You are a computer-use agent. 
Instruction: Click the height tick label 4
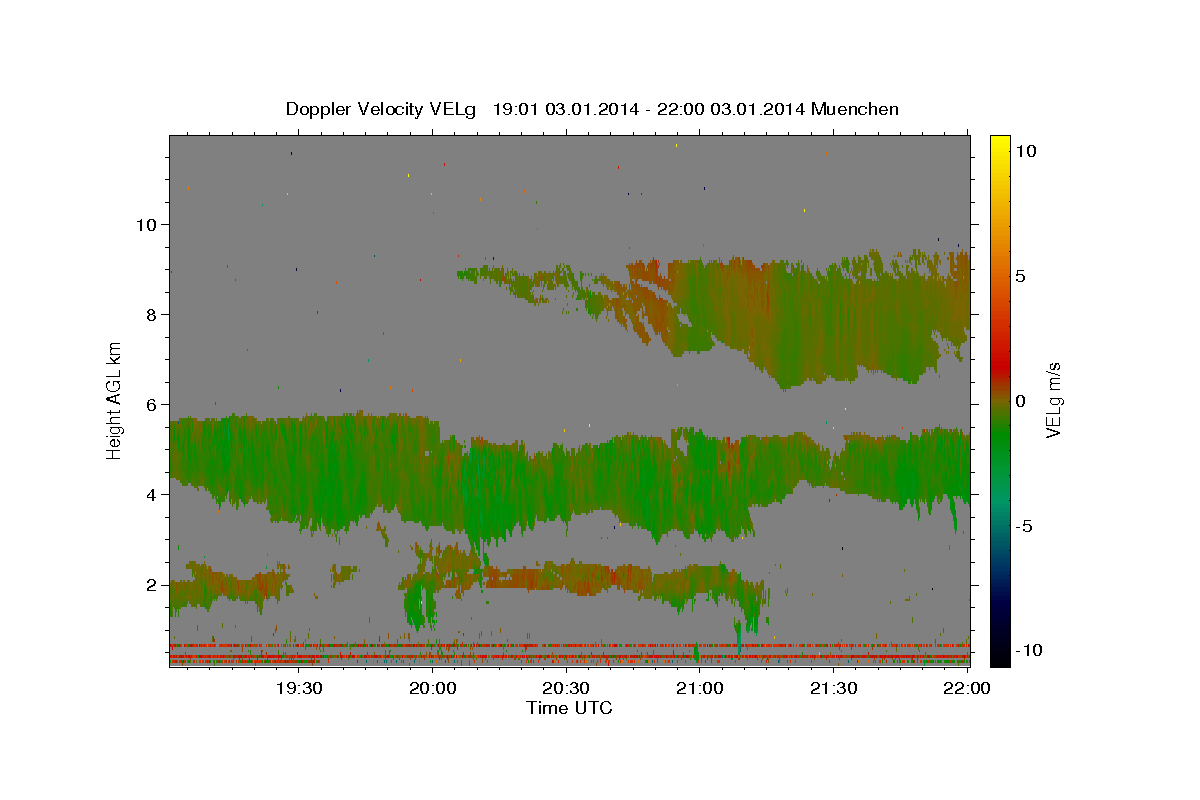[x=153, y=495]
